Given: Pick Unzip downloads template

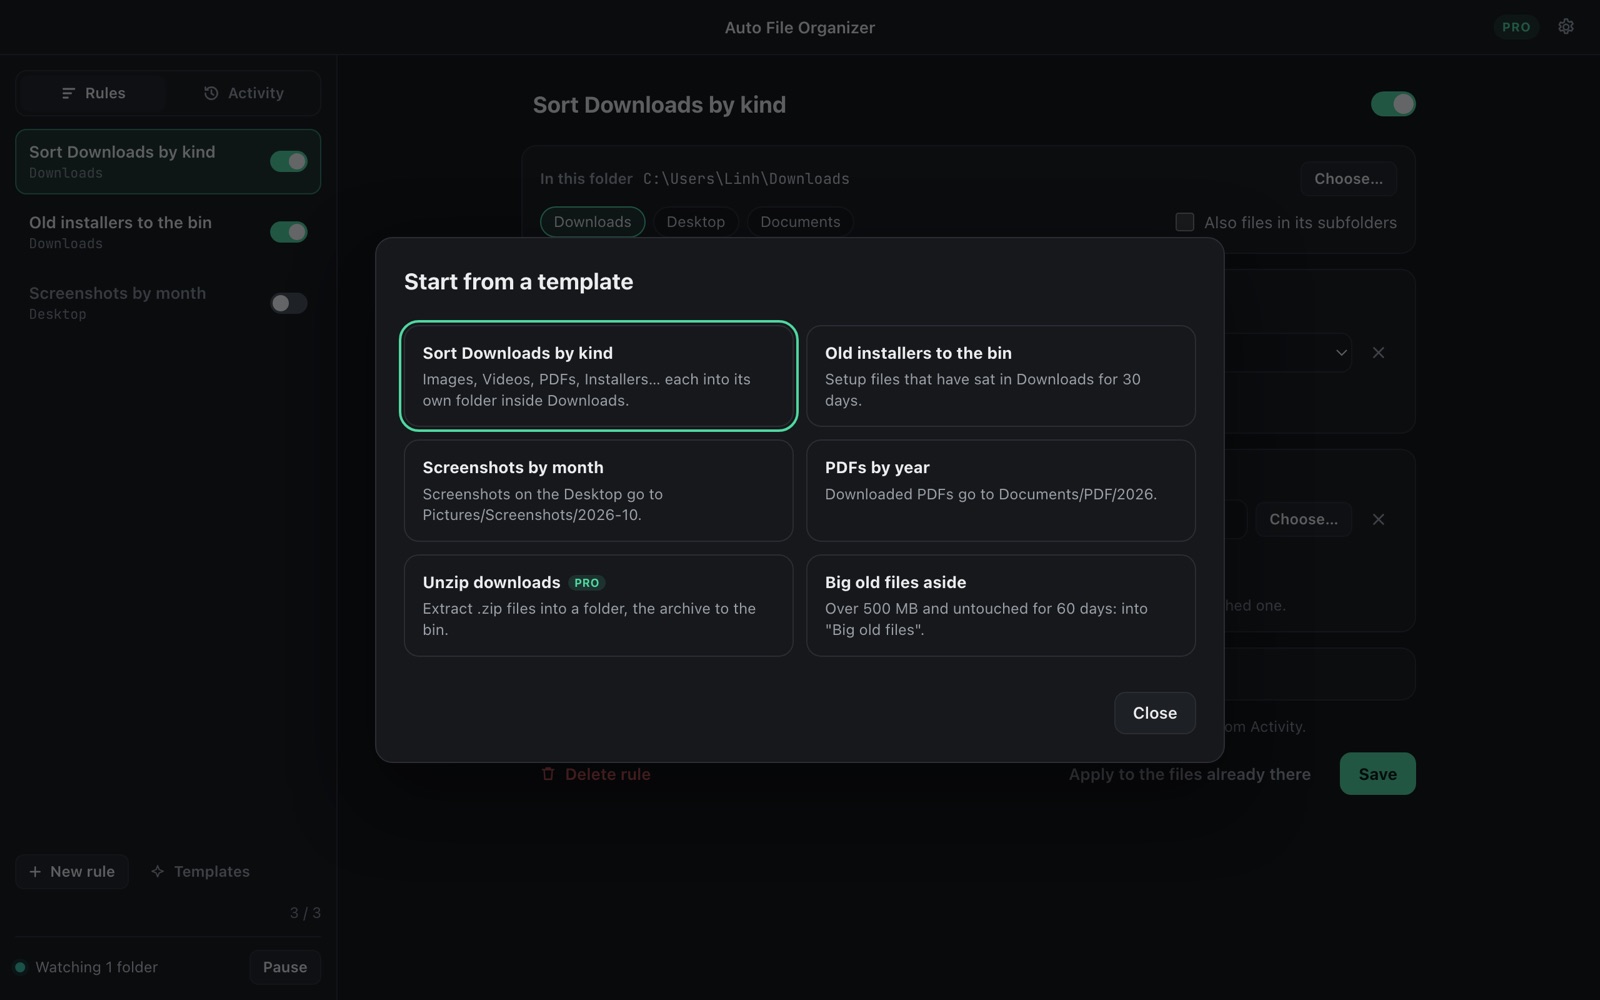Looking at the screenshot, I should pos(598,606).
